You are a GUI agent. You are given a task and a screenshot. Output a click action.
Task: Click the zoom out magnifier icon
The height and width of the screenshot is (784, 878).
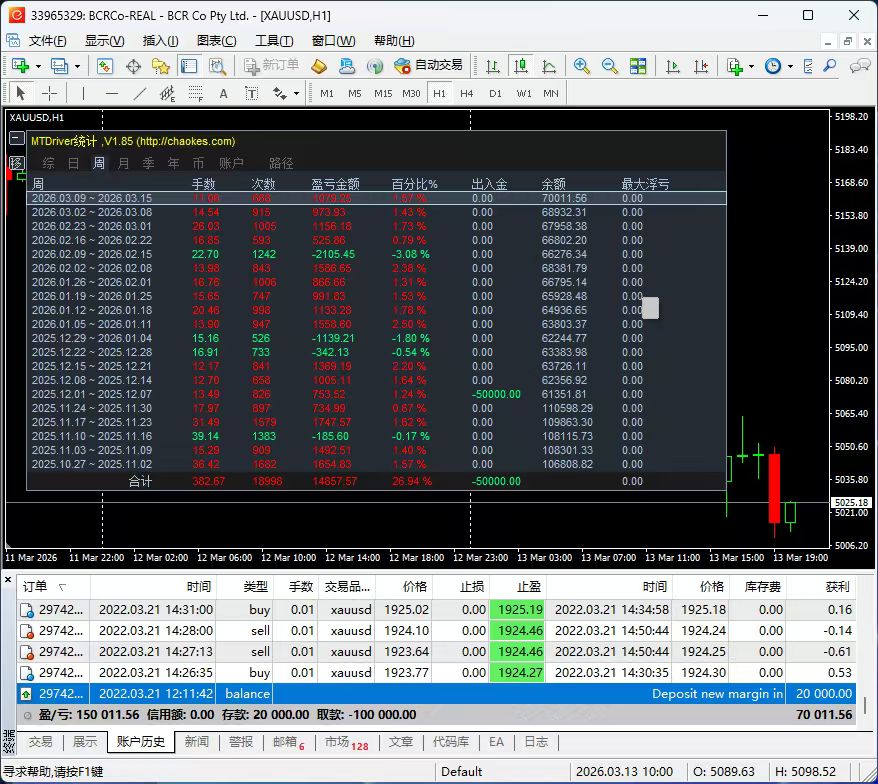[x=609, y=66]
